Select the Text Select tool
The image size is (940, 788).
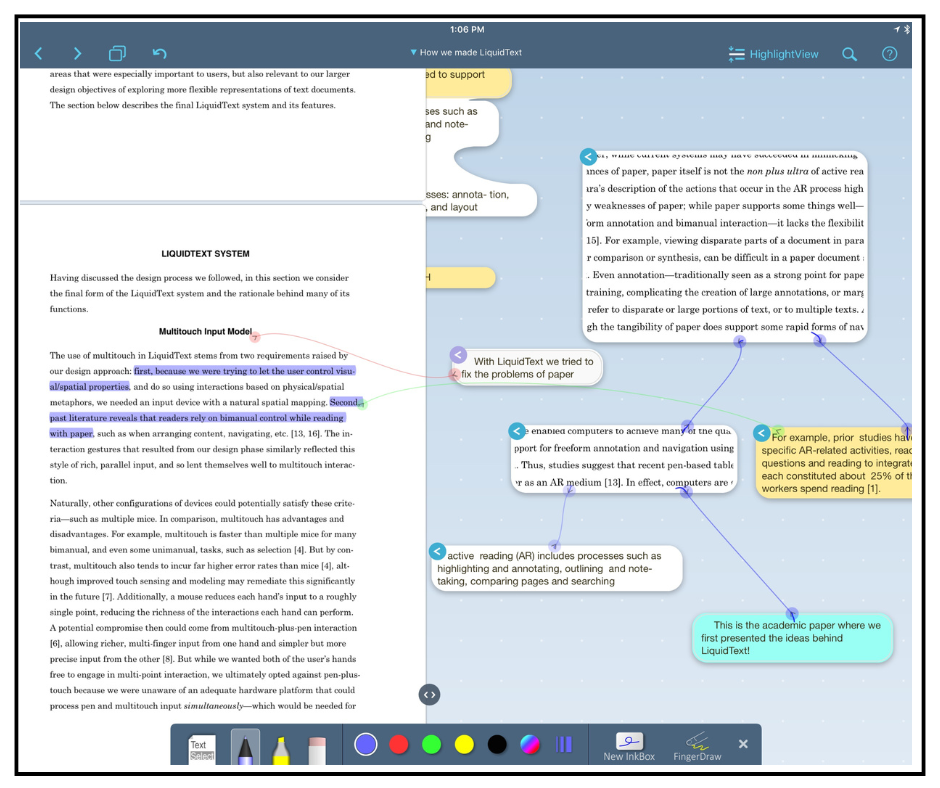pyautogui.click(x=201, y=749)
